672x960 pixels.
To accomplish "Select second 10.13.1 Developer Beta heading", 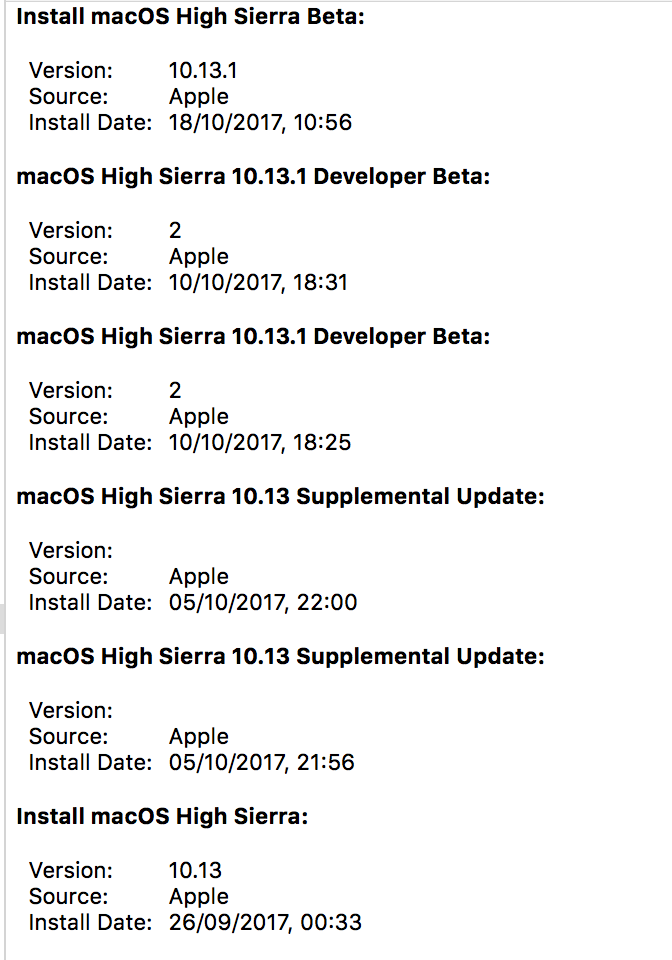I will tap(253, 336).
